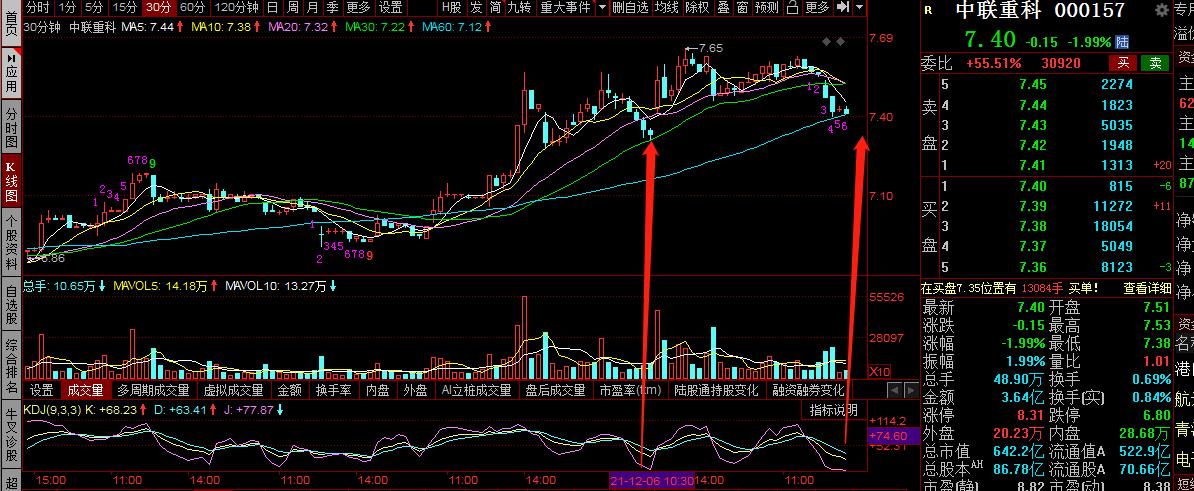
Task: Select the AI立桩成交量 indicator tab
Action: tap(477, 391)
